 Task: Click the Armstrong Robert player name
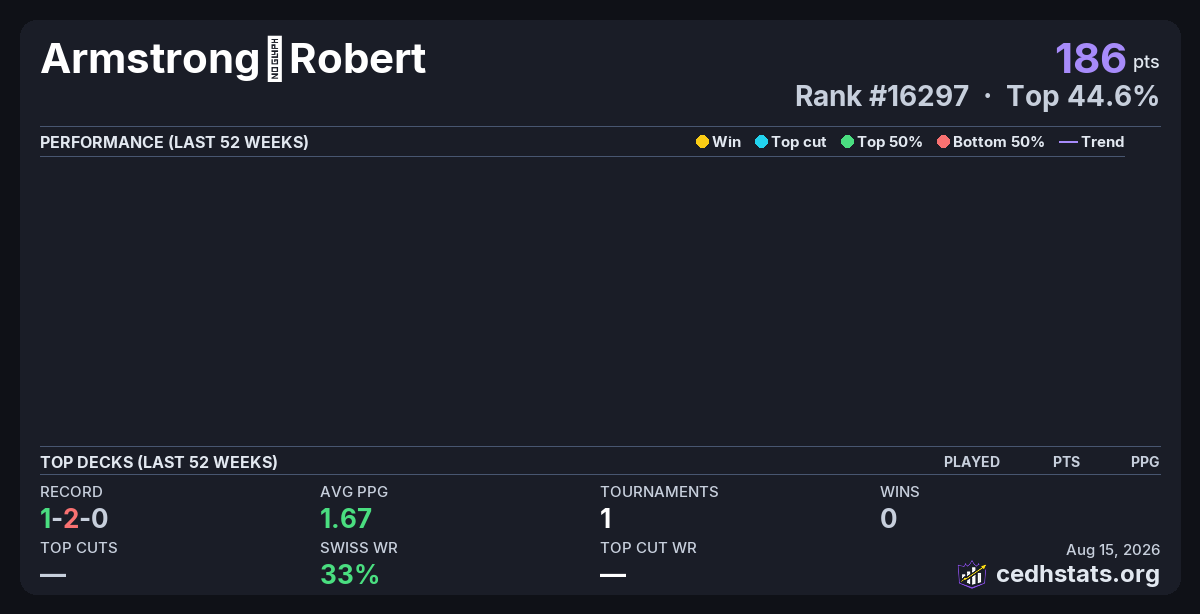tap(233, 60)
